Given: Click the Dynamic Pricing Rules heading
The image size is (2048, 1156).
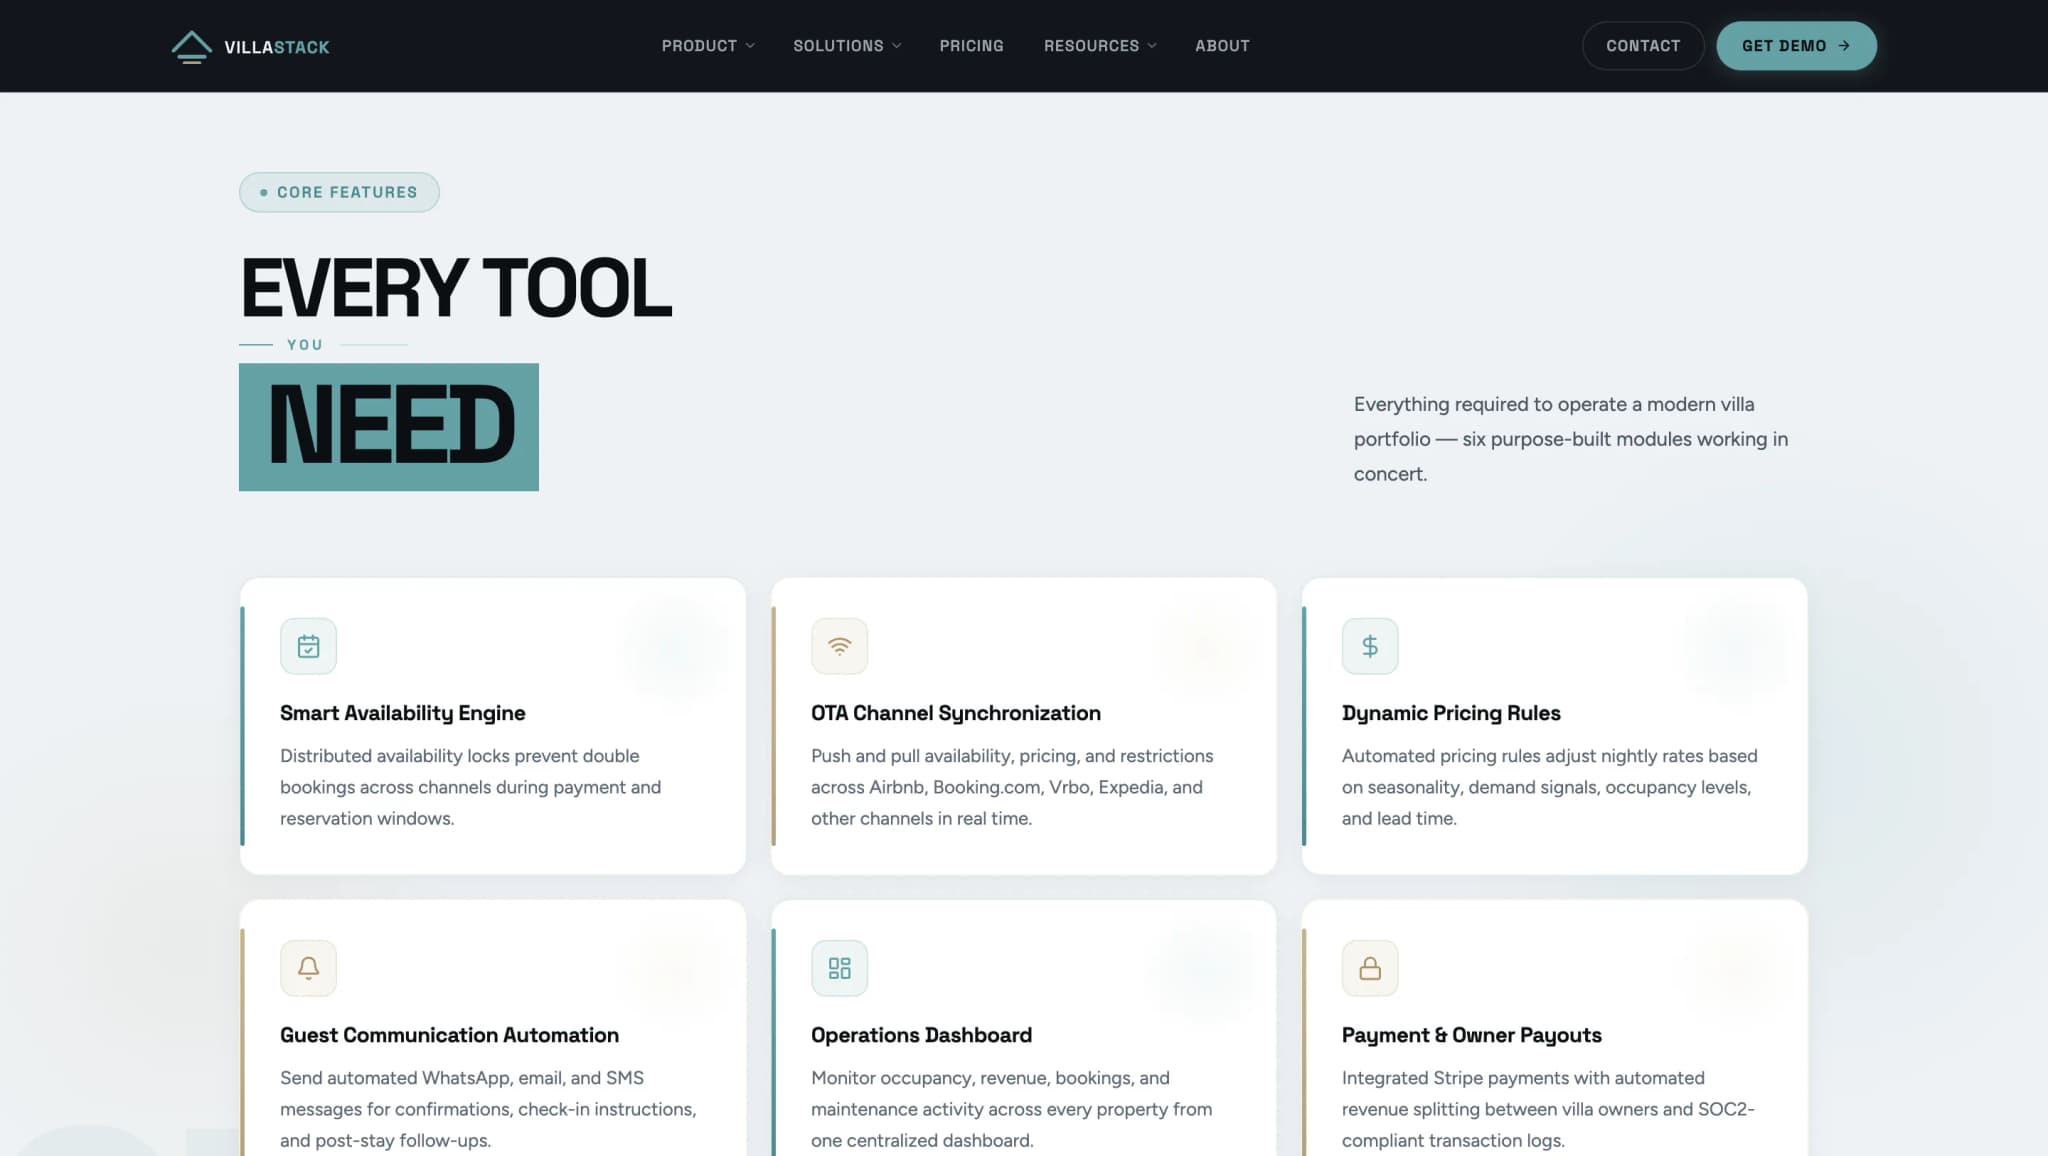Looking at the screenshot, I should click(x=1451, y=712).
